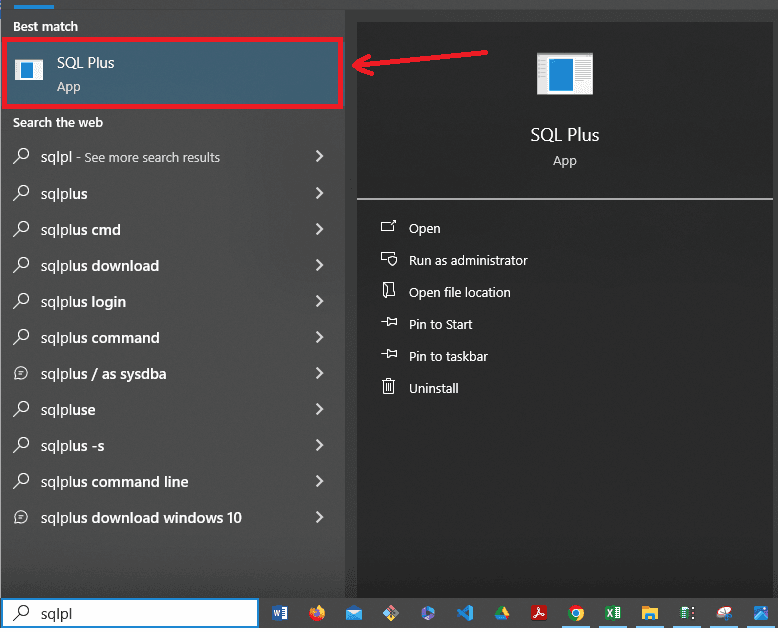The height and width of the screenshot is (632, 778).
Task: Open Google Drive from the taskbar
Action: (501, 613)
